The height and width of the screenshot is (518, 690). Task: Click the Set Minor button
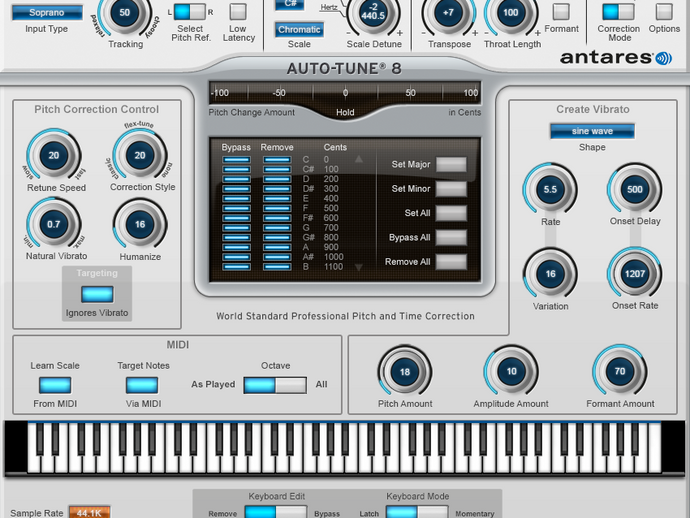451,189
